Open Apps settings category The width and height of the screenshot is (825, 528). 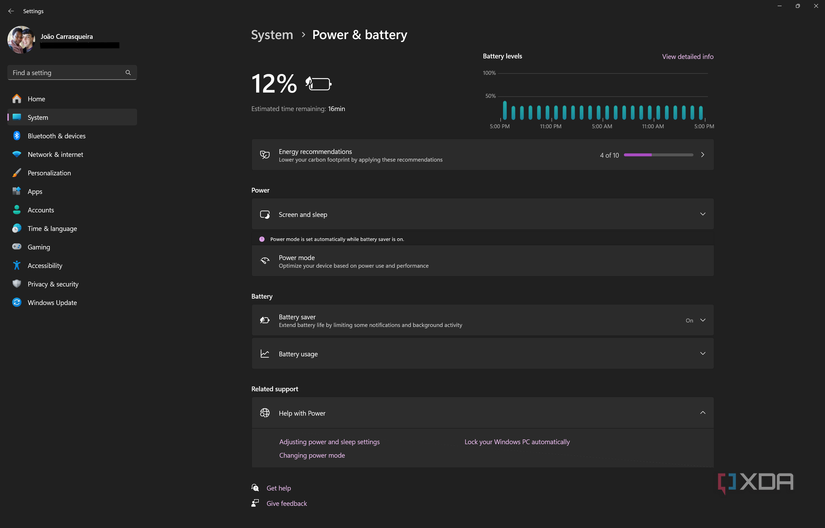coord(72,191)
